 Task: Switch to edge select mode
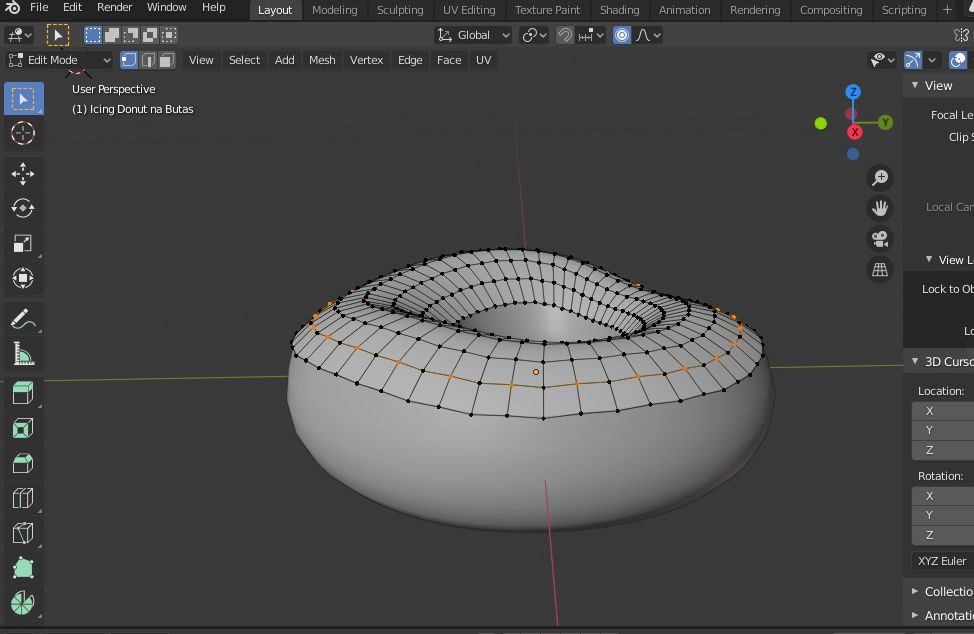click(148, 60)
